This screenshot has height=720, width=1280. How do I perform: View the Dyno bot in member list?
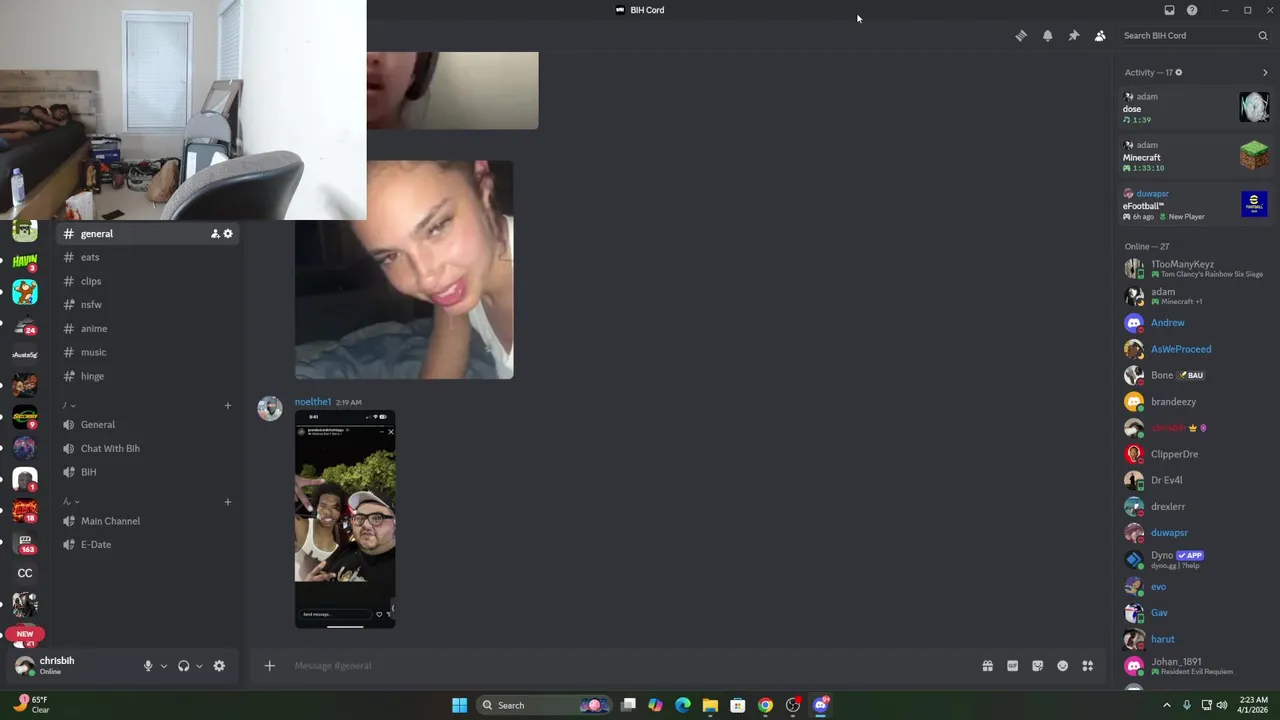pos(1195,560)
